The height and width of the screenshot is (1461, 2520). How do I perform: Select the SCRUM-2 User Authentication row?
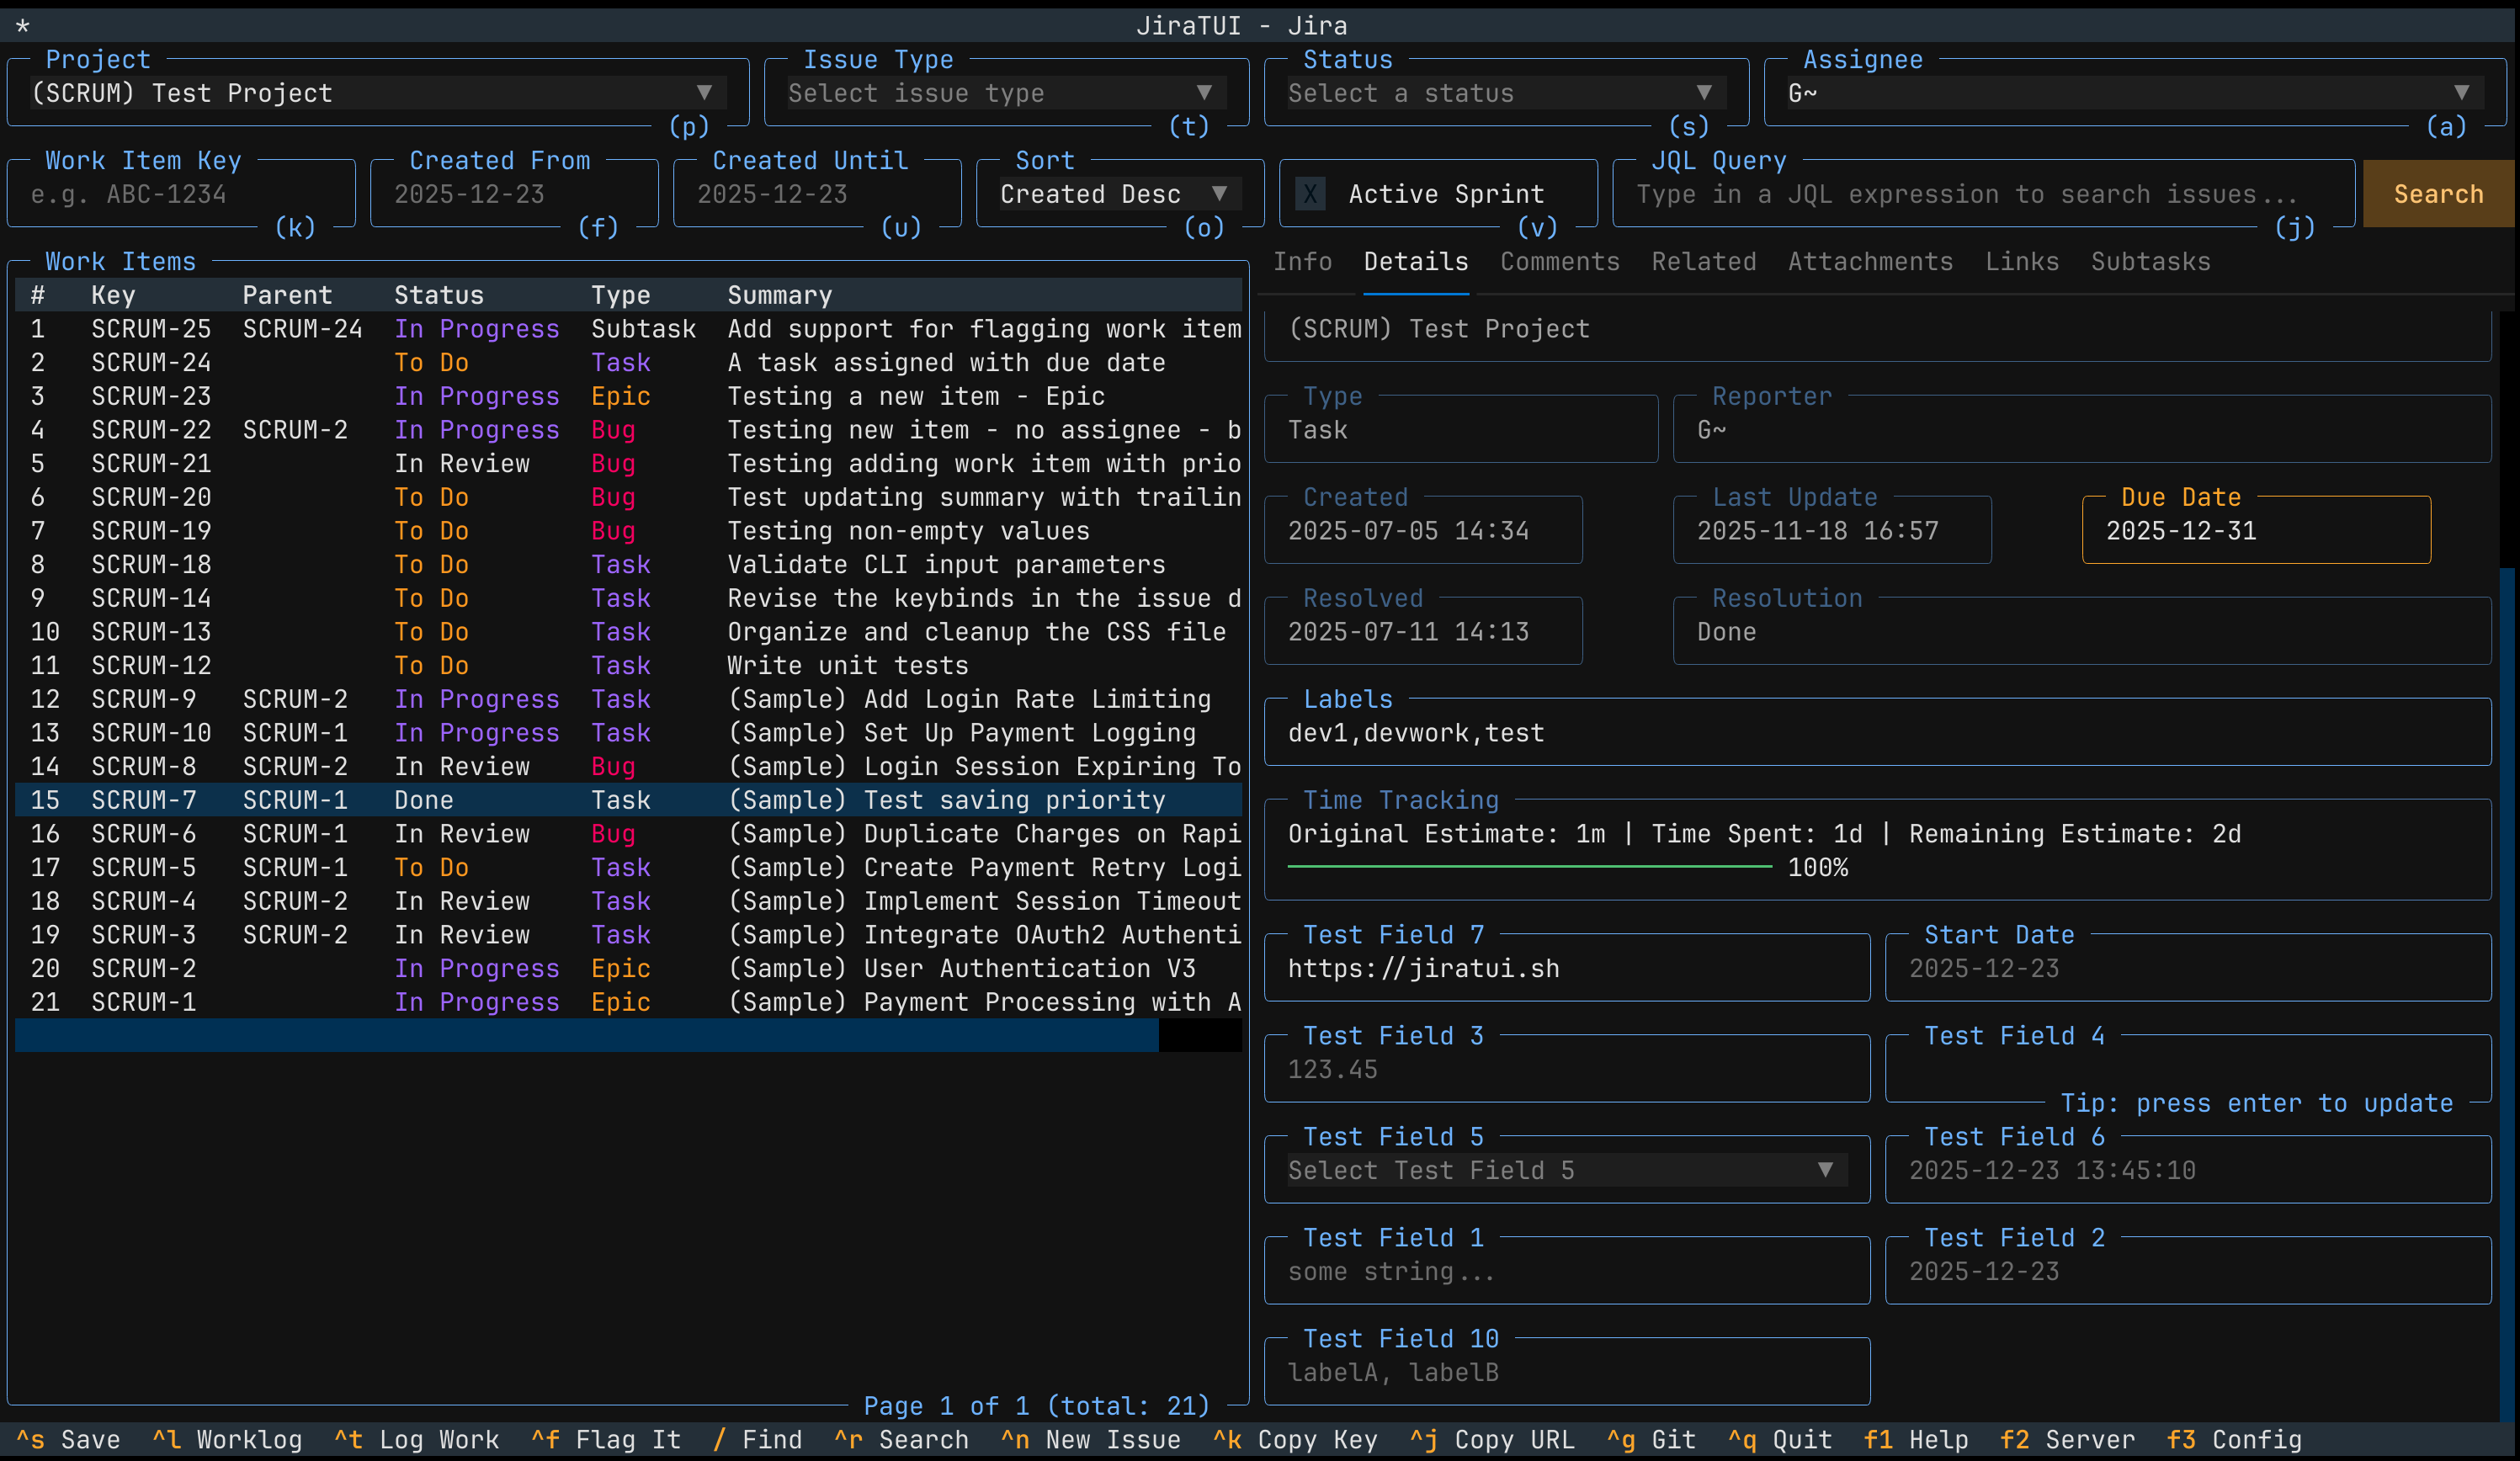628,968
